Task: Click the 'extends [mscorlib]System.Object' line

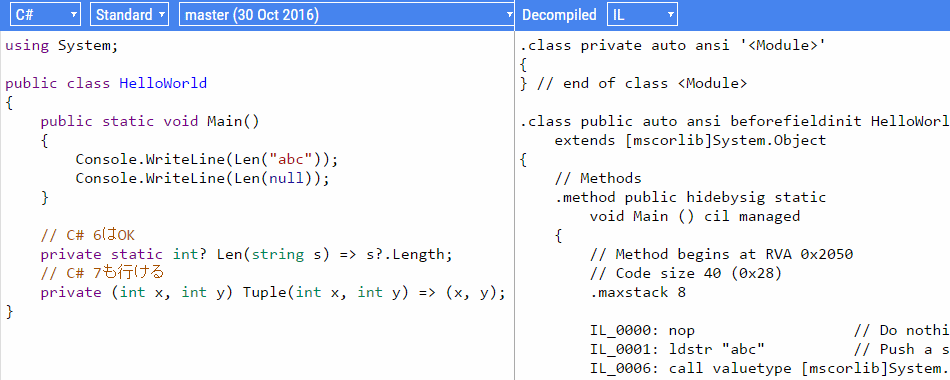Action: point(691,141)
